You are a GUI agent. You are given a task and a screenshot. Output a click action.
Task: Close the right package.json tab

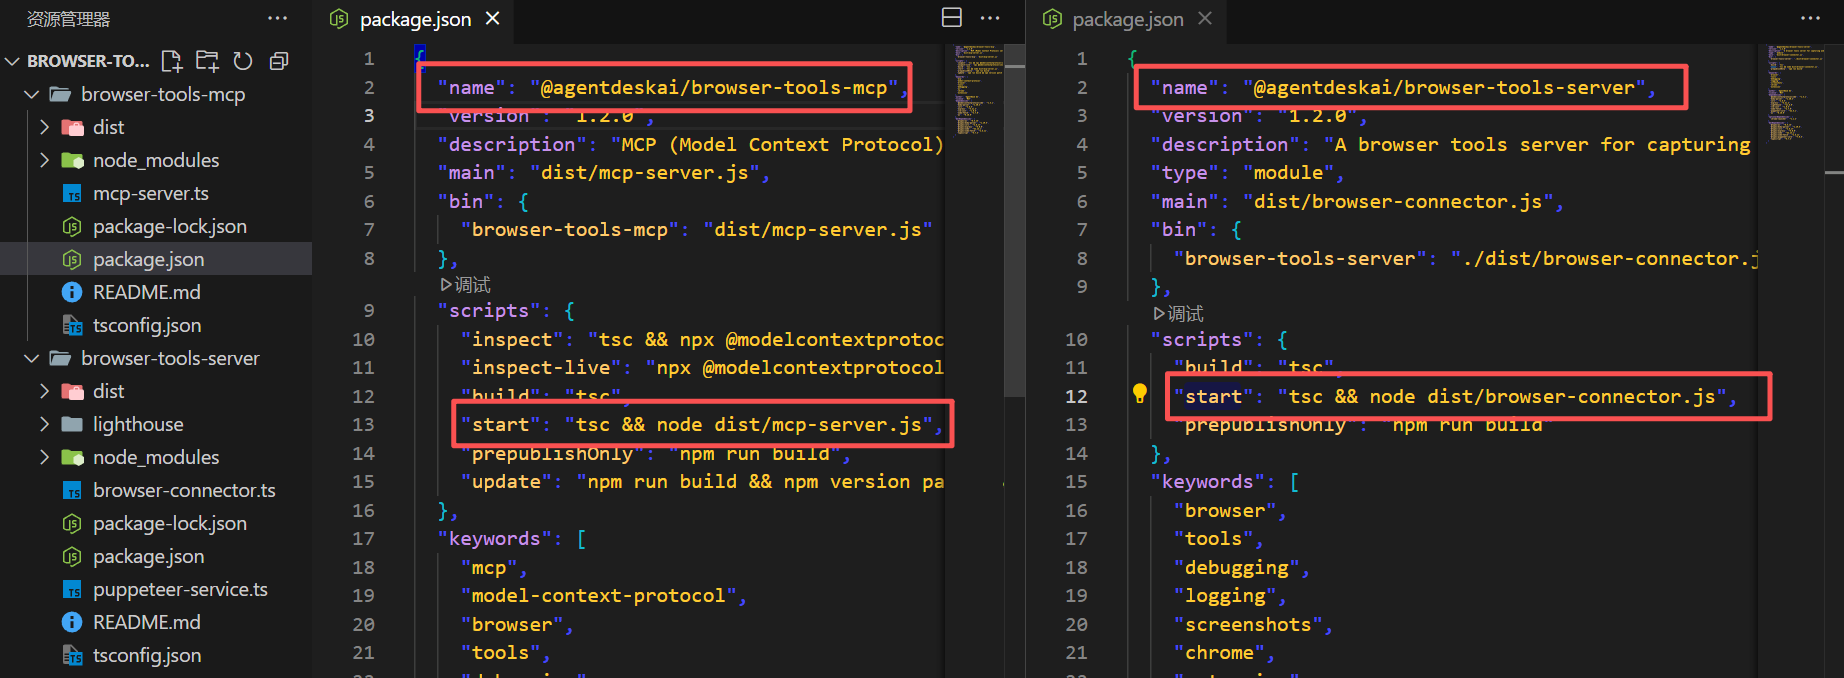[x=1205, y=18]
